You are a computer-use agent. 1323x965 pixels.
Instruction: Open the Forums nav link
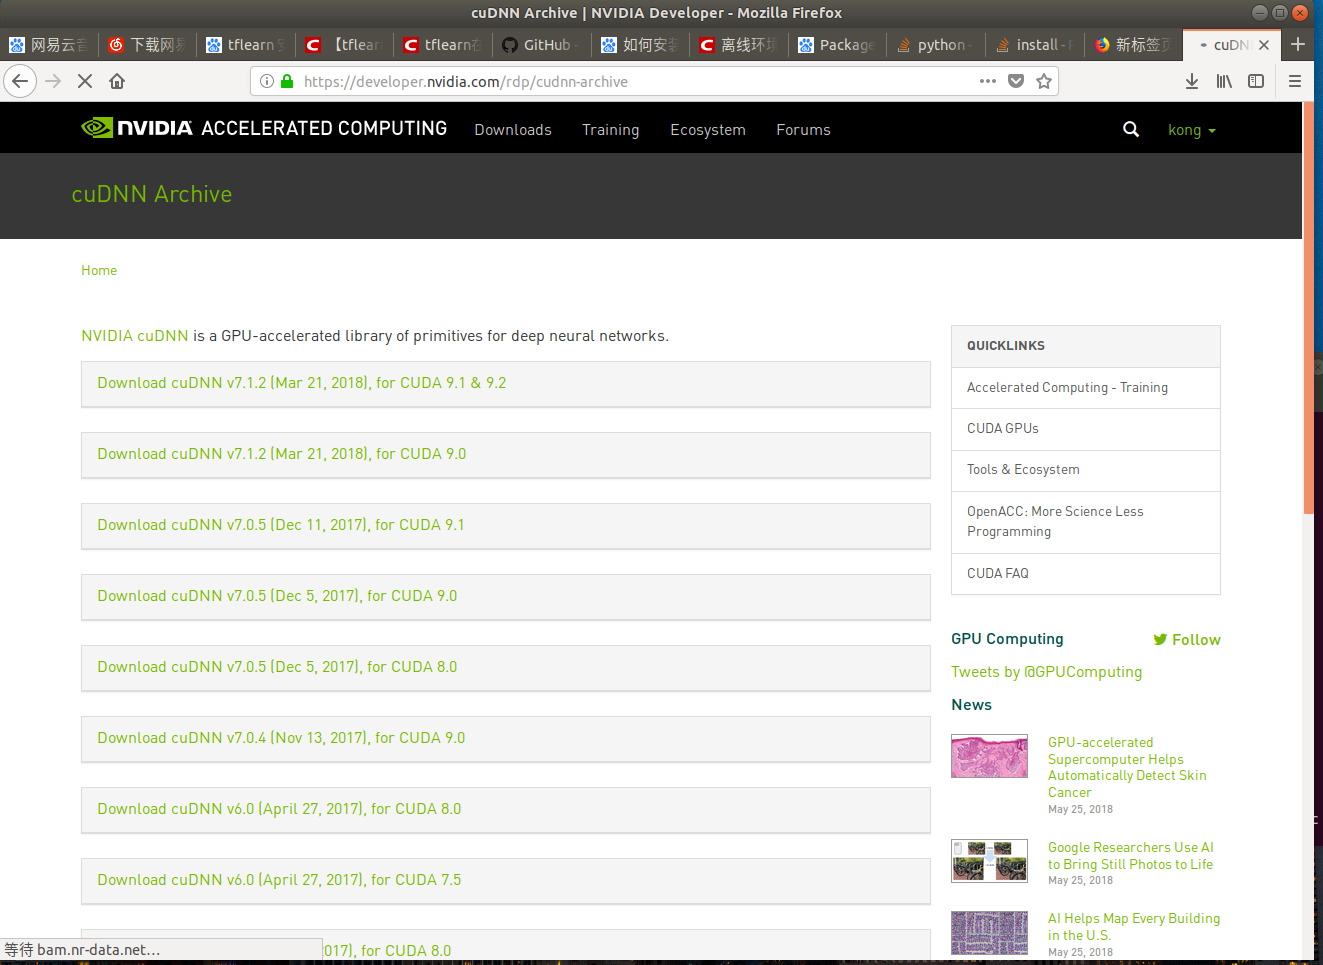(803, 130)
